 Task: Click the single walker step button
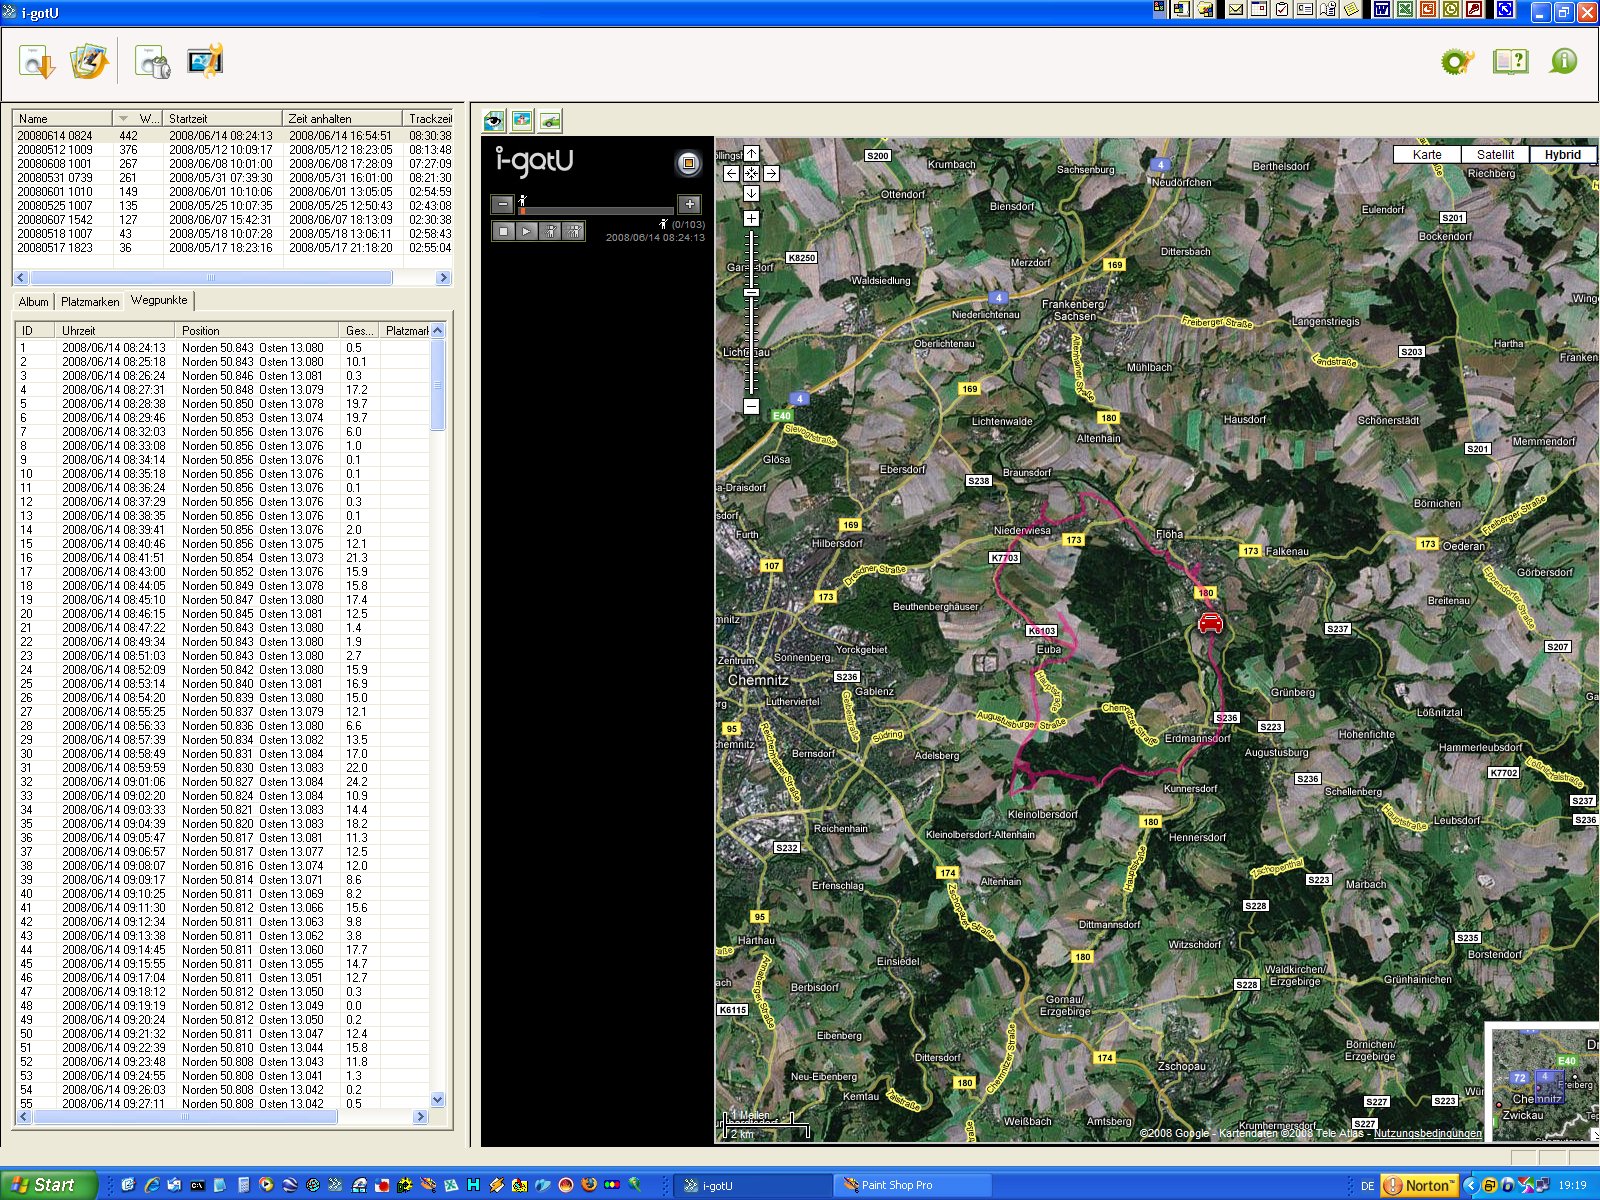(x=550, y=231)
